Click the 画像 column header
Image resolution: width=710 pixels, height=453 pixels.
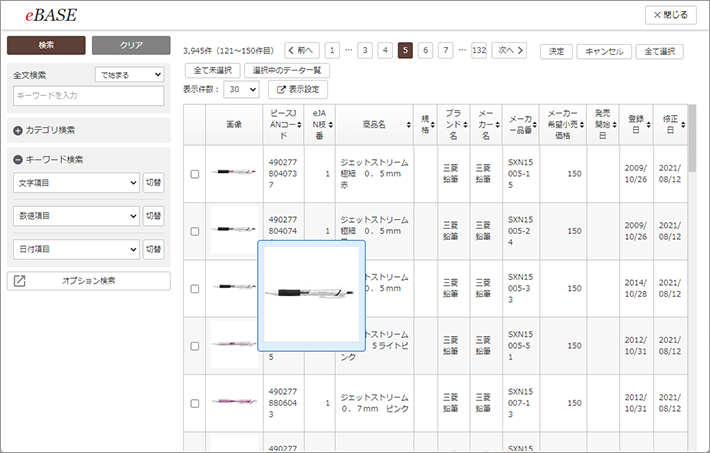click(234, 125)
